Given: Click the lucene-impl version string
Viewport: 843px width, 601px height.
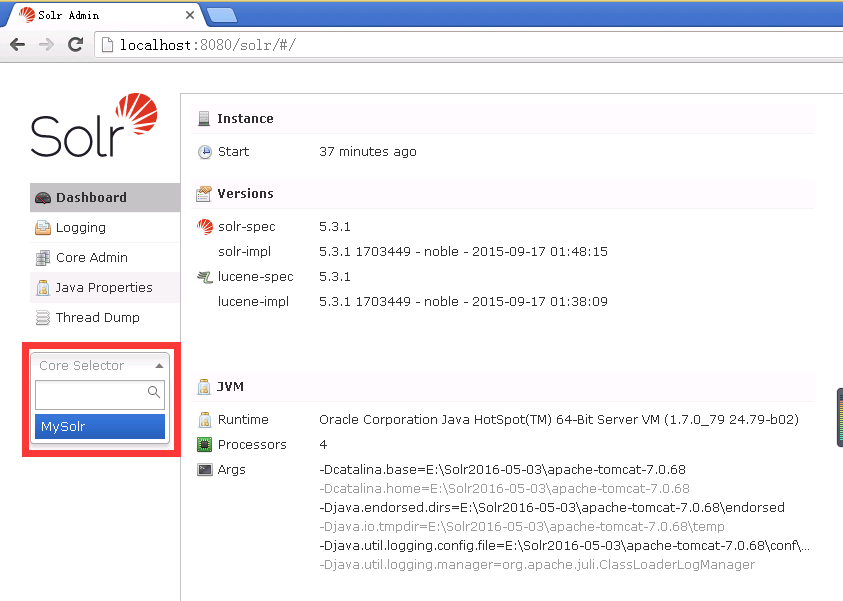Looking at the screenshot, I should pos(463,302).
